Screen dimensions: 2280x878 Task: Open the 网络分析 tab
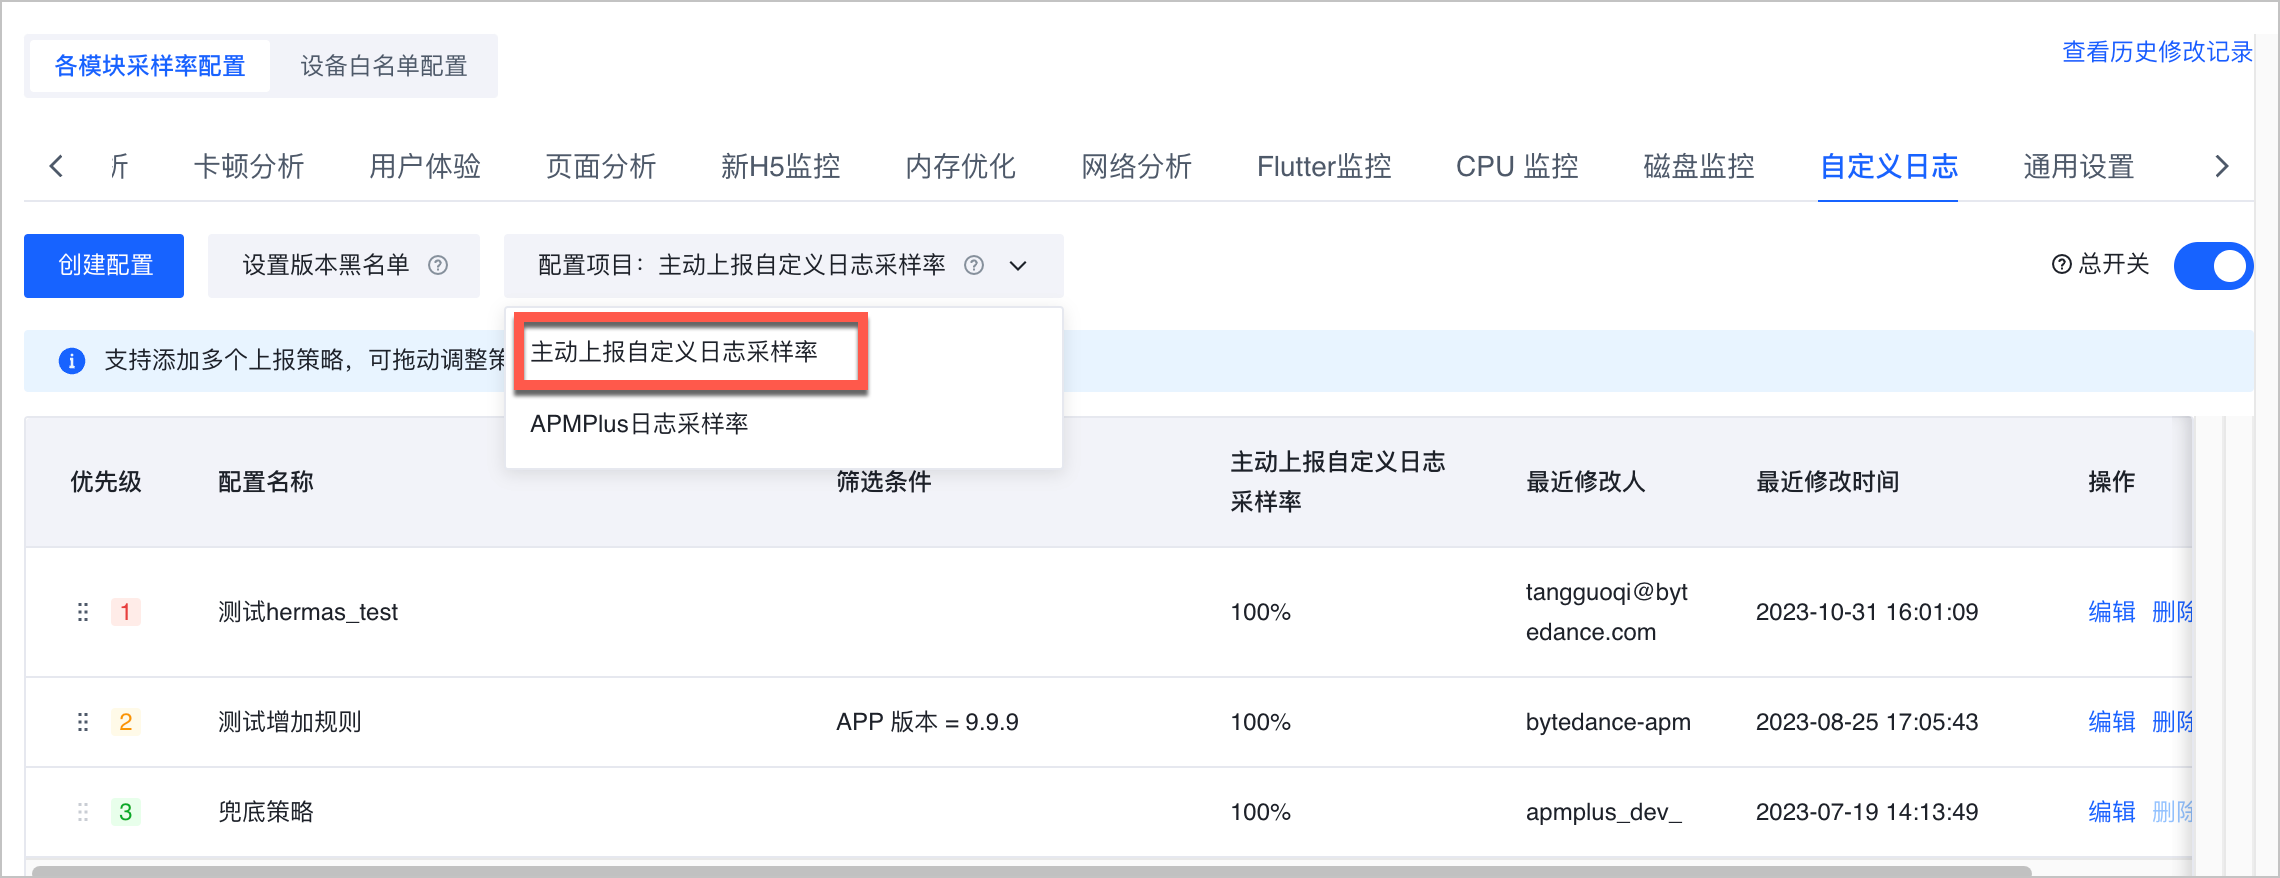pyautogui.click(x=1137, y=166)
